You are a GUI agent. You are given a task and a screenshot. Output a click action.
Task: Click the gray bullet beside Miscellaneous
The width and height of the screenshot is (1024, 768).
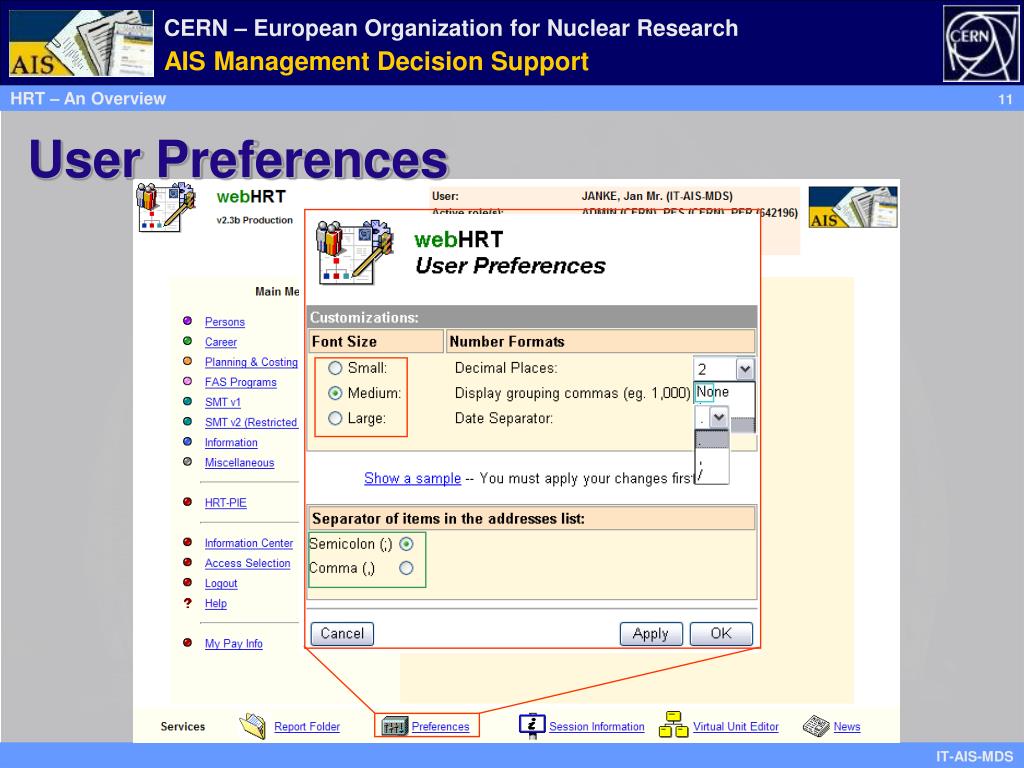(187, 462)
